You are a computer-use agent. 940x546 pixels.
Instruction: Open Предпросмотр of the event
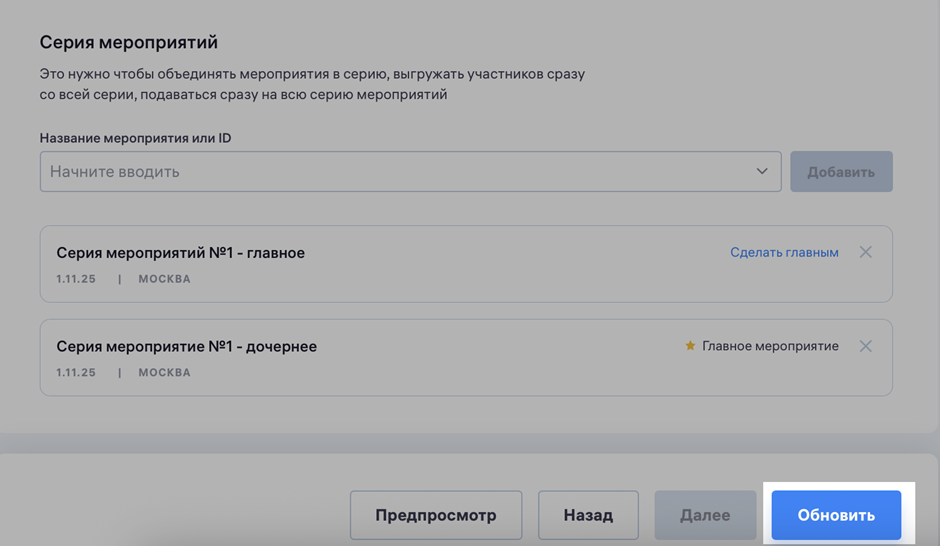coord(435,515)
